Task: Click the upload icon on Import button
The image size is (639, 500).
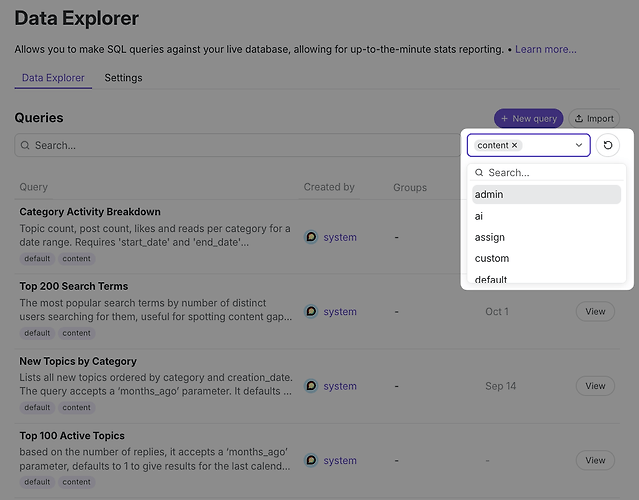Action: (579, 119)
